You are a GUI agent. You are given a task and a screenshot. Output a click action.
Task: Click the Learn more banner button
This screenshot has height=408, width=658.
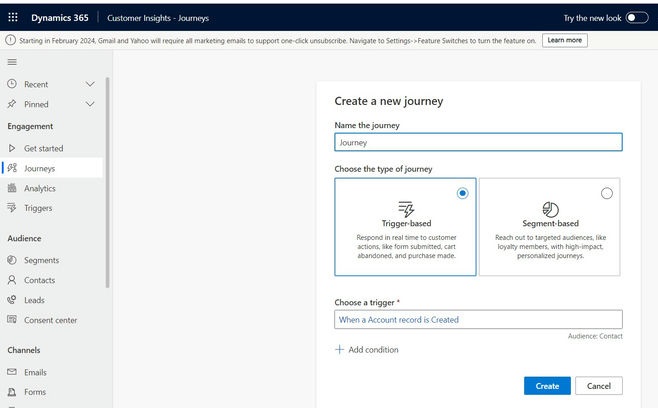coord(564,40)
